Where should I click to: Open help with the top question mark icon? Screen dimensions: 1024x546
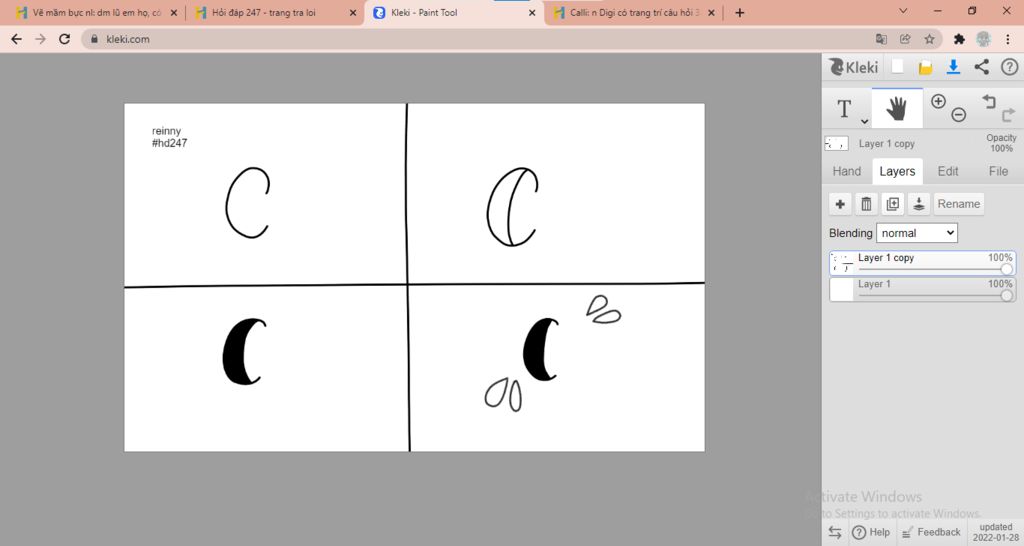point(1009,67)
